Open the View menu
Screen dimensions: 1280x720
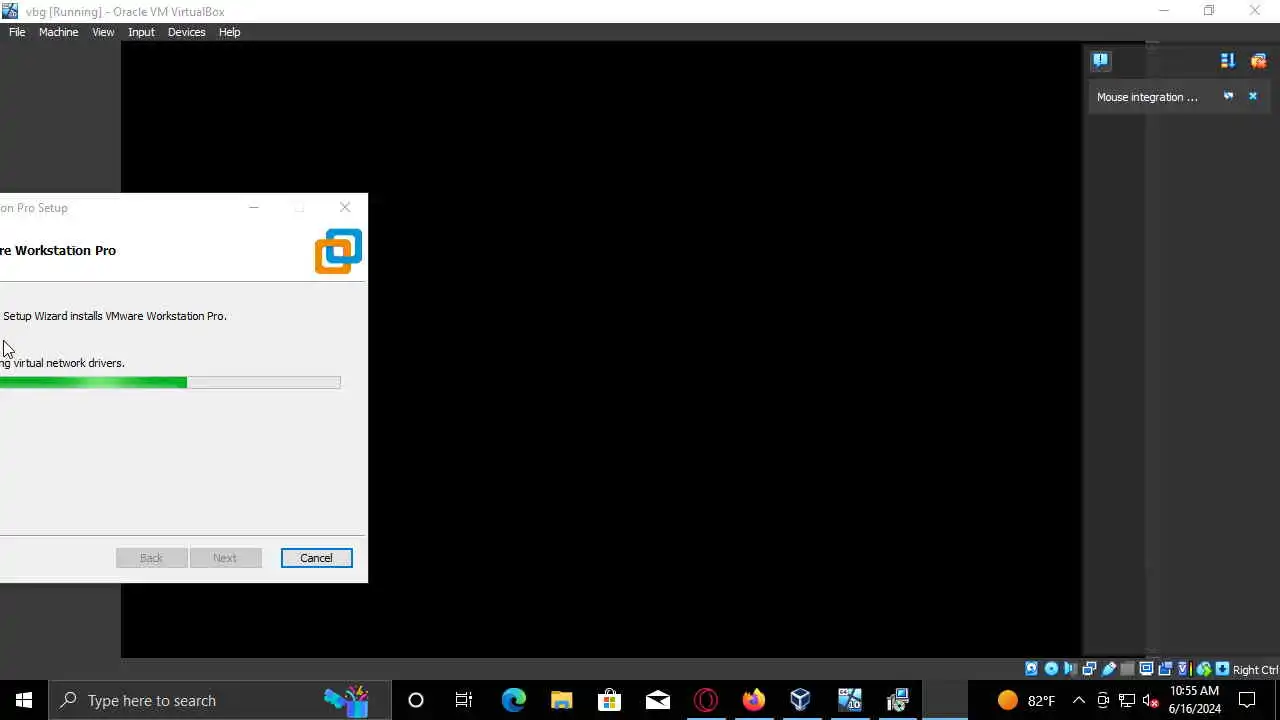pos(103,32)
